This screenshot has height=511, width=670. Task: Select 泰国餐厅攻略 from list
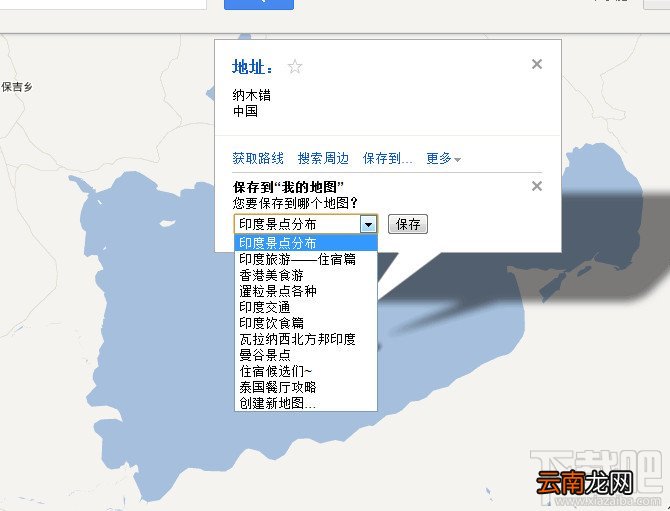point(306,387)
